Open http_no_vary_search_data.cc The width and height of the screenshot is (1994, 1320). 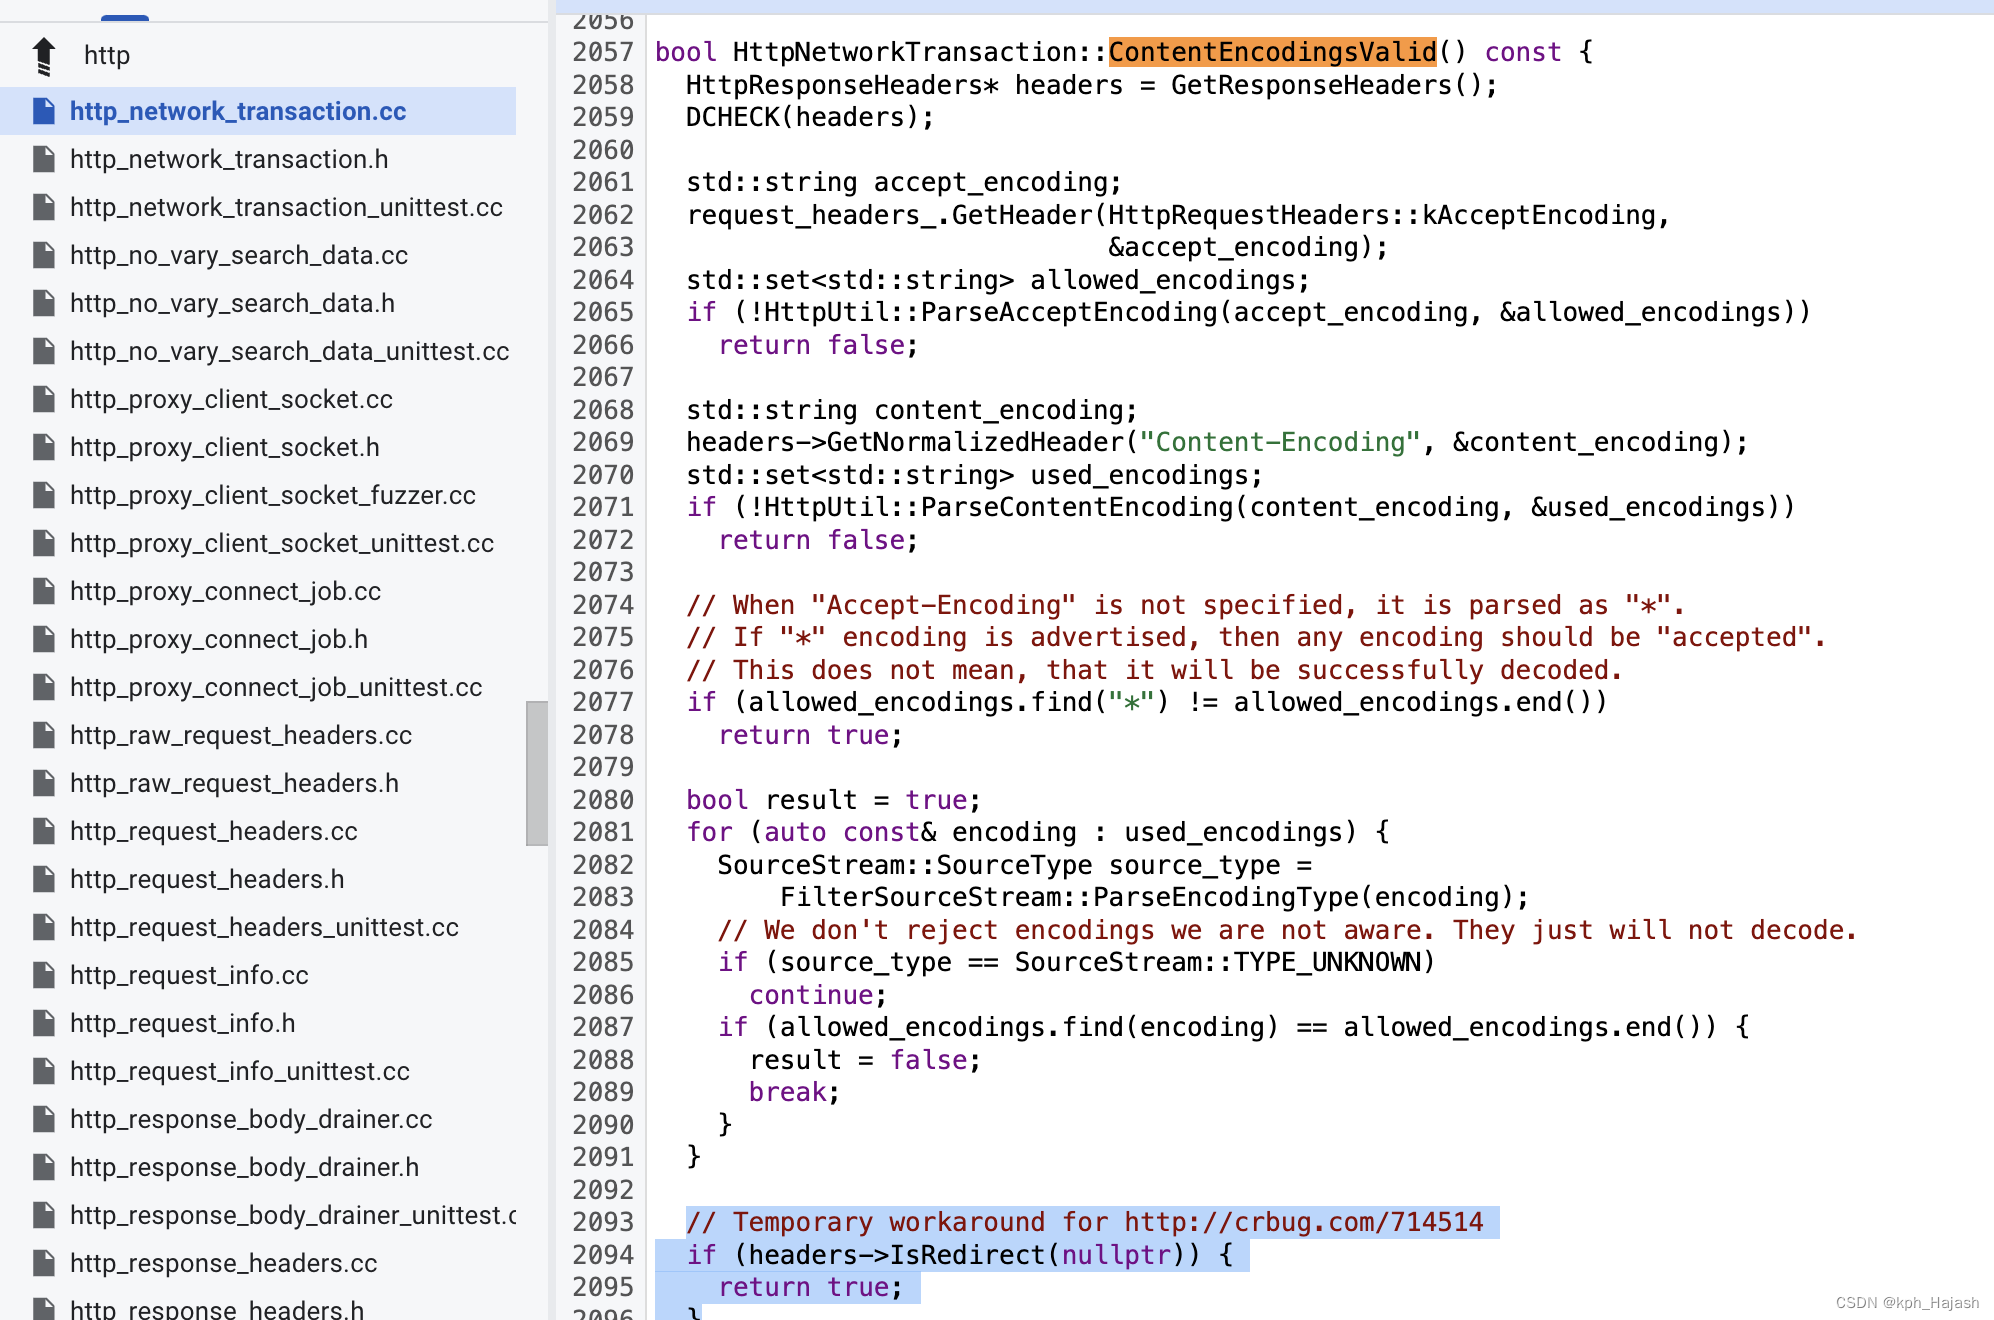click(x=239, y=255)
